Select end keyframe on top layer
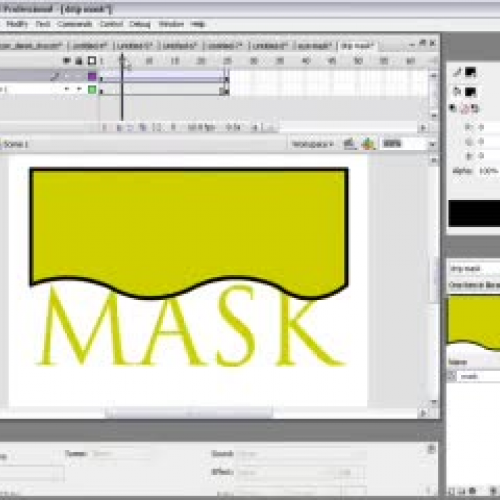500x500 pixels. click(227, 77)
